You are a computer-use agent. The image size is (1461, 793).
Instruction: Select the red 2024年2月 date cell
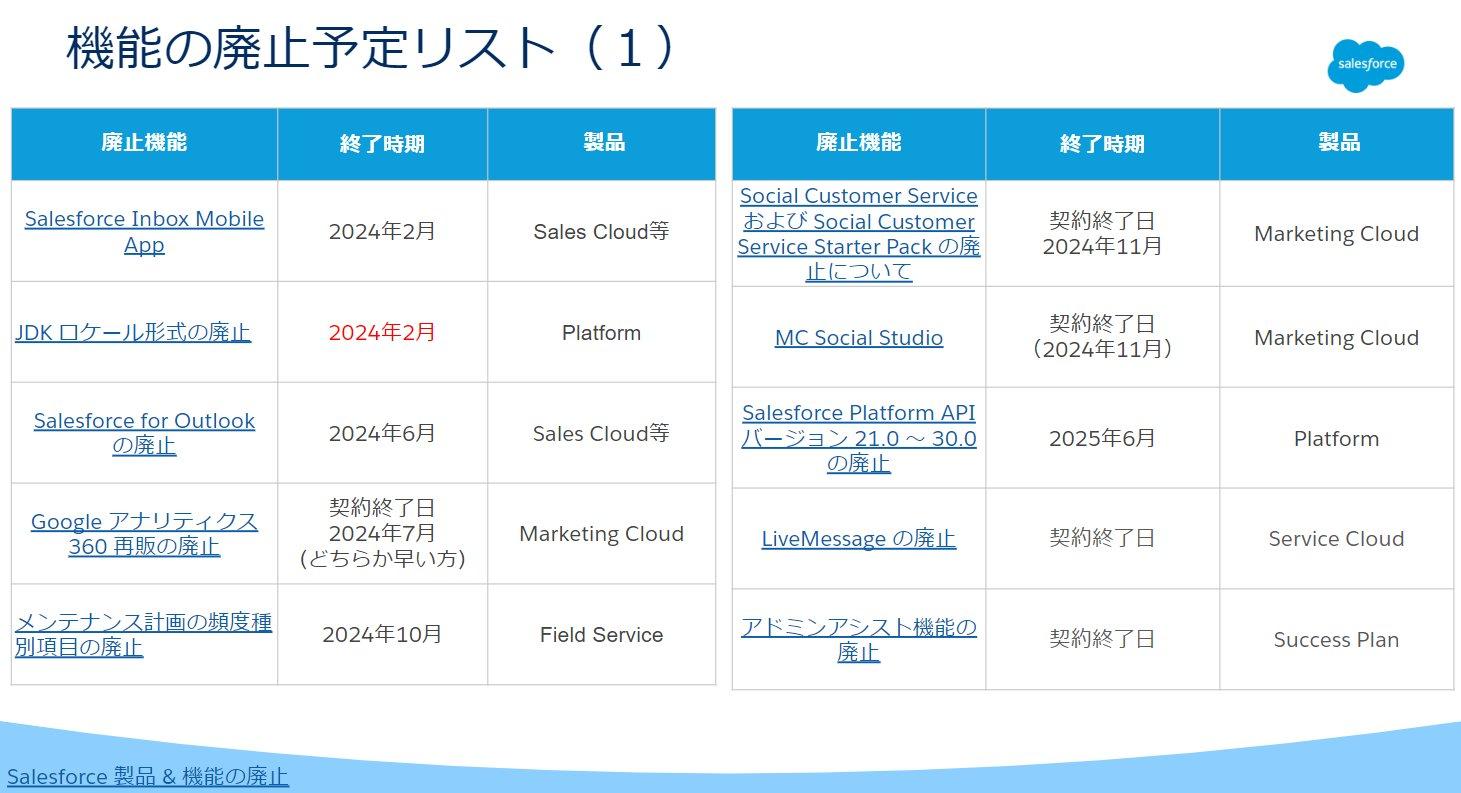[x=382, y=332]
